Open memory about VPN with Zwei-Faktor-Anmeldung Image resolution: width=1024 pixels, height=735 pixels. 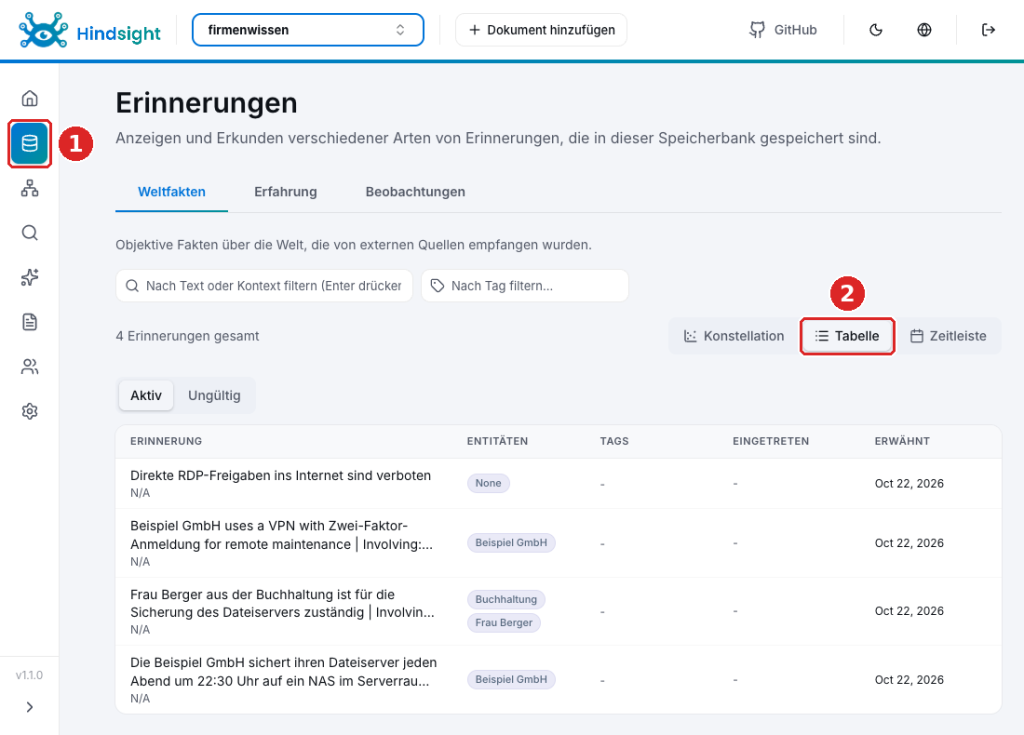558,543
